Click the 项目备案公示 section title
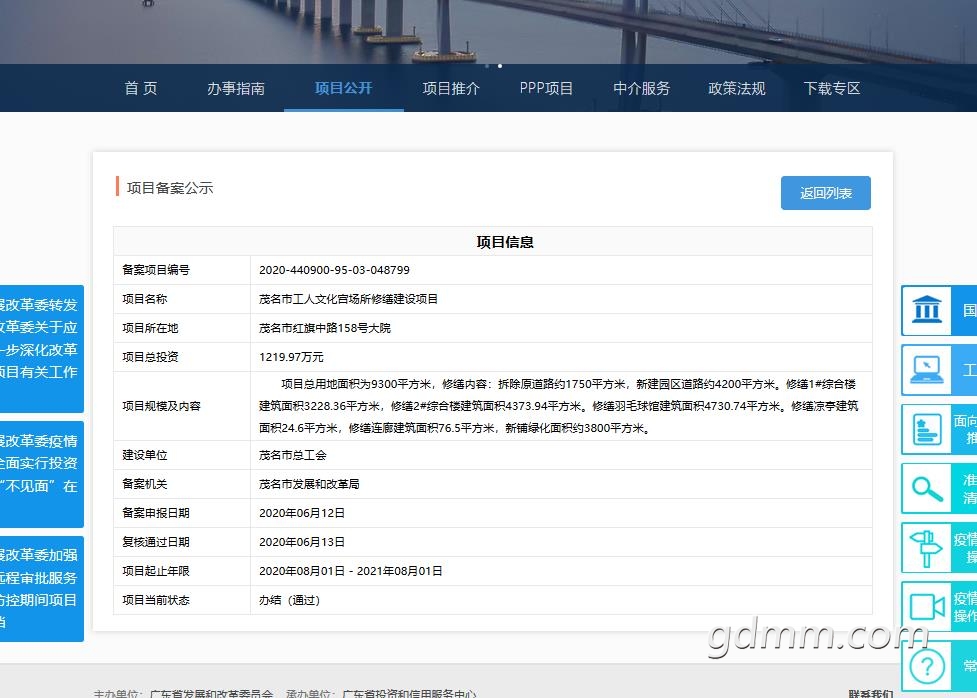 pyautogui.click(x=170, y=188)
